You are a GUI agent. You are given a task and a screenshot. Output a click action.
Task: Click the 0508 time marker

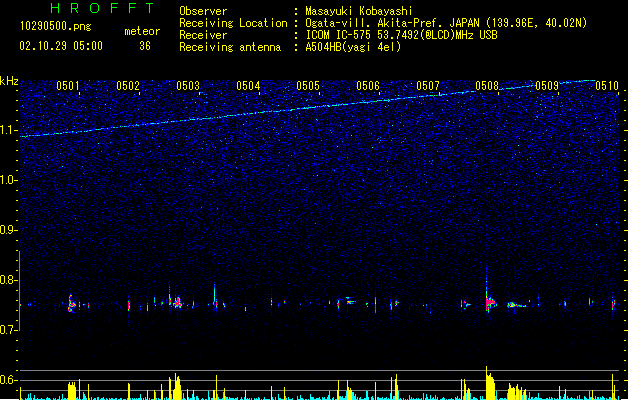(x=487, y=86)
